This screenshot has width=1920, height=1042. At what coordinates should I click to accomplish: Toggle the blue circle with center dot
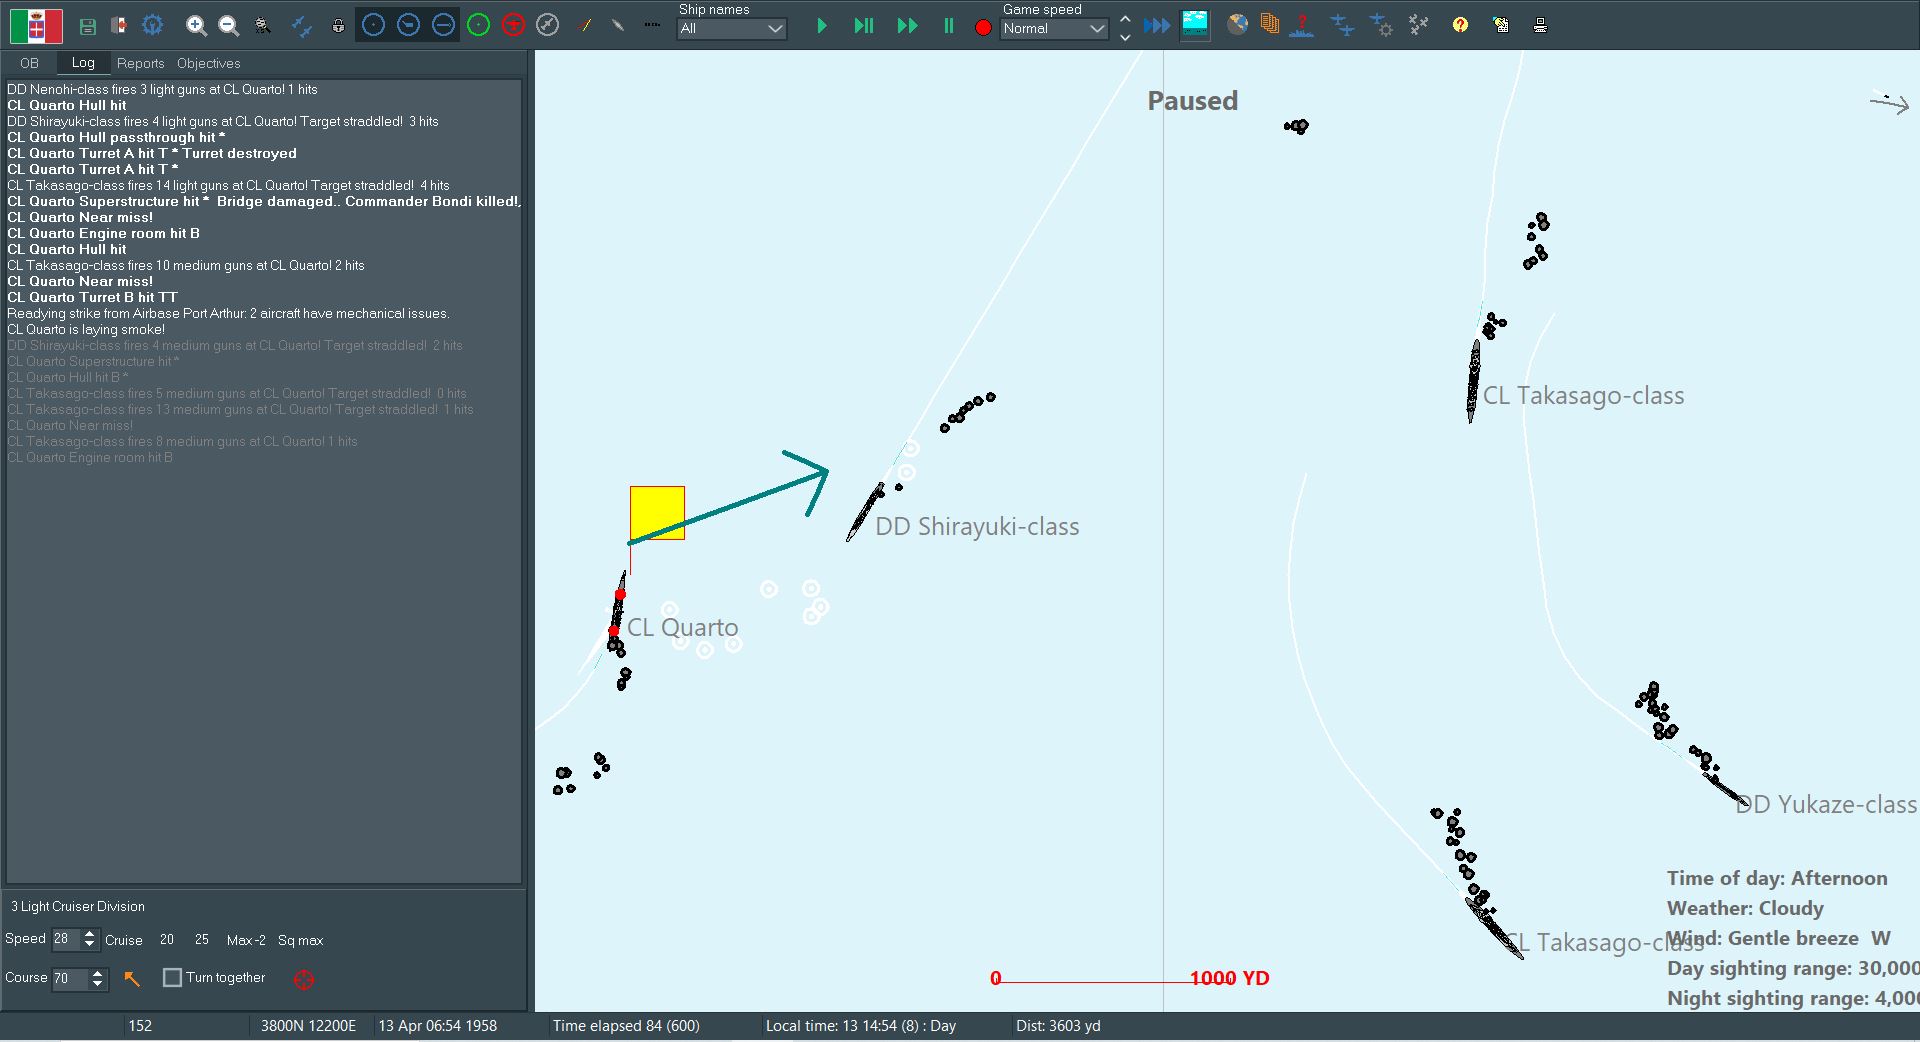click(373, 25)
